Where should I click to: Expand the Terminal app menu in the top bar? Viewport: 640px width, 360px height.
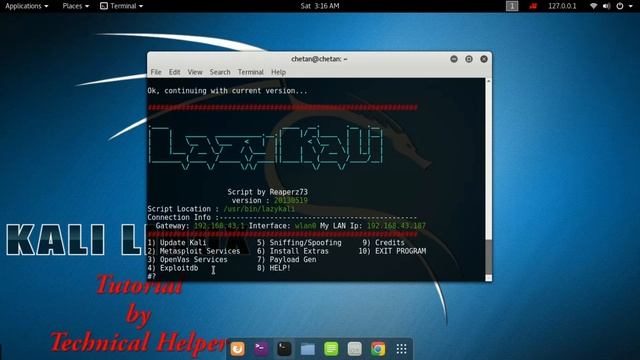click(x=122, y=6)
